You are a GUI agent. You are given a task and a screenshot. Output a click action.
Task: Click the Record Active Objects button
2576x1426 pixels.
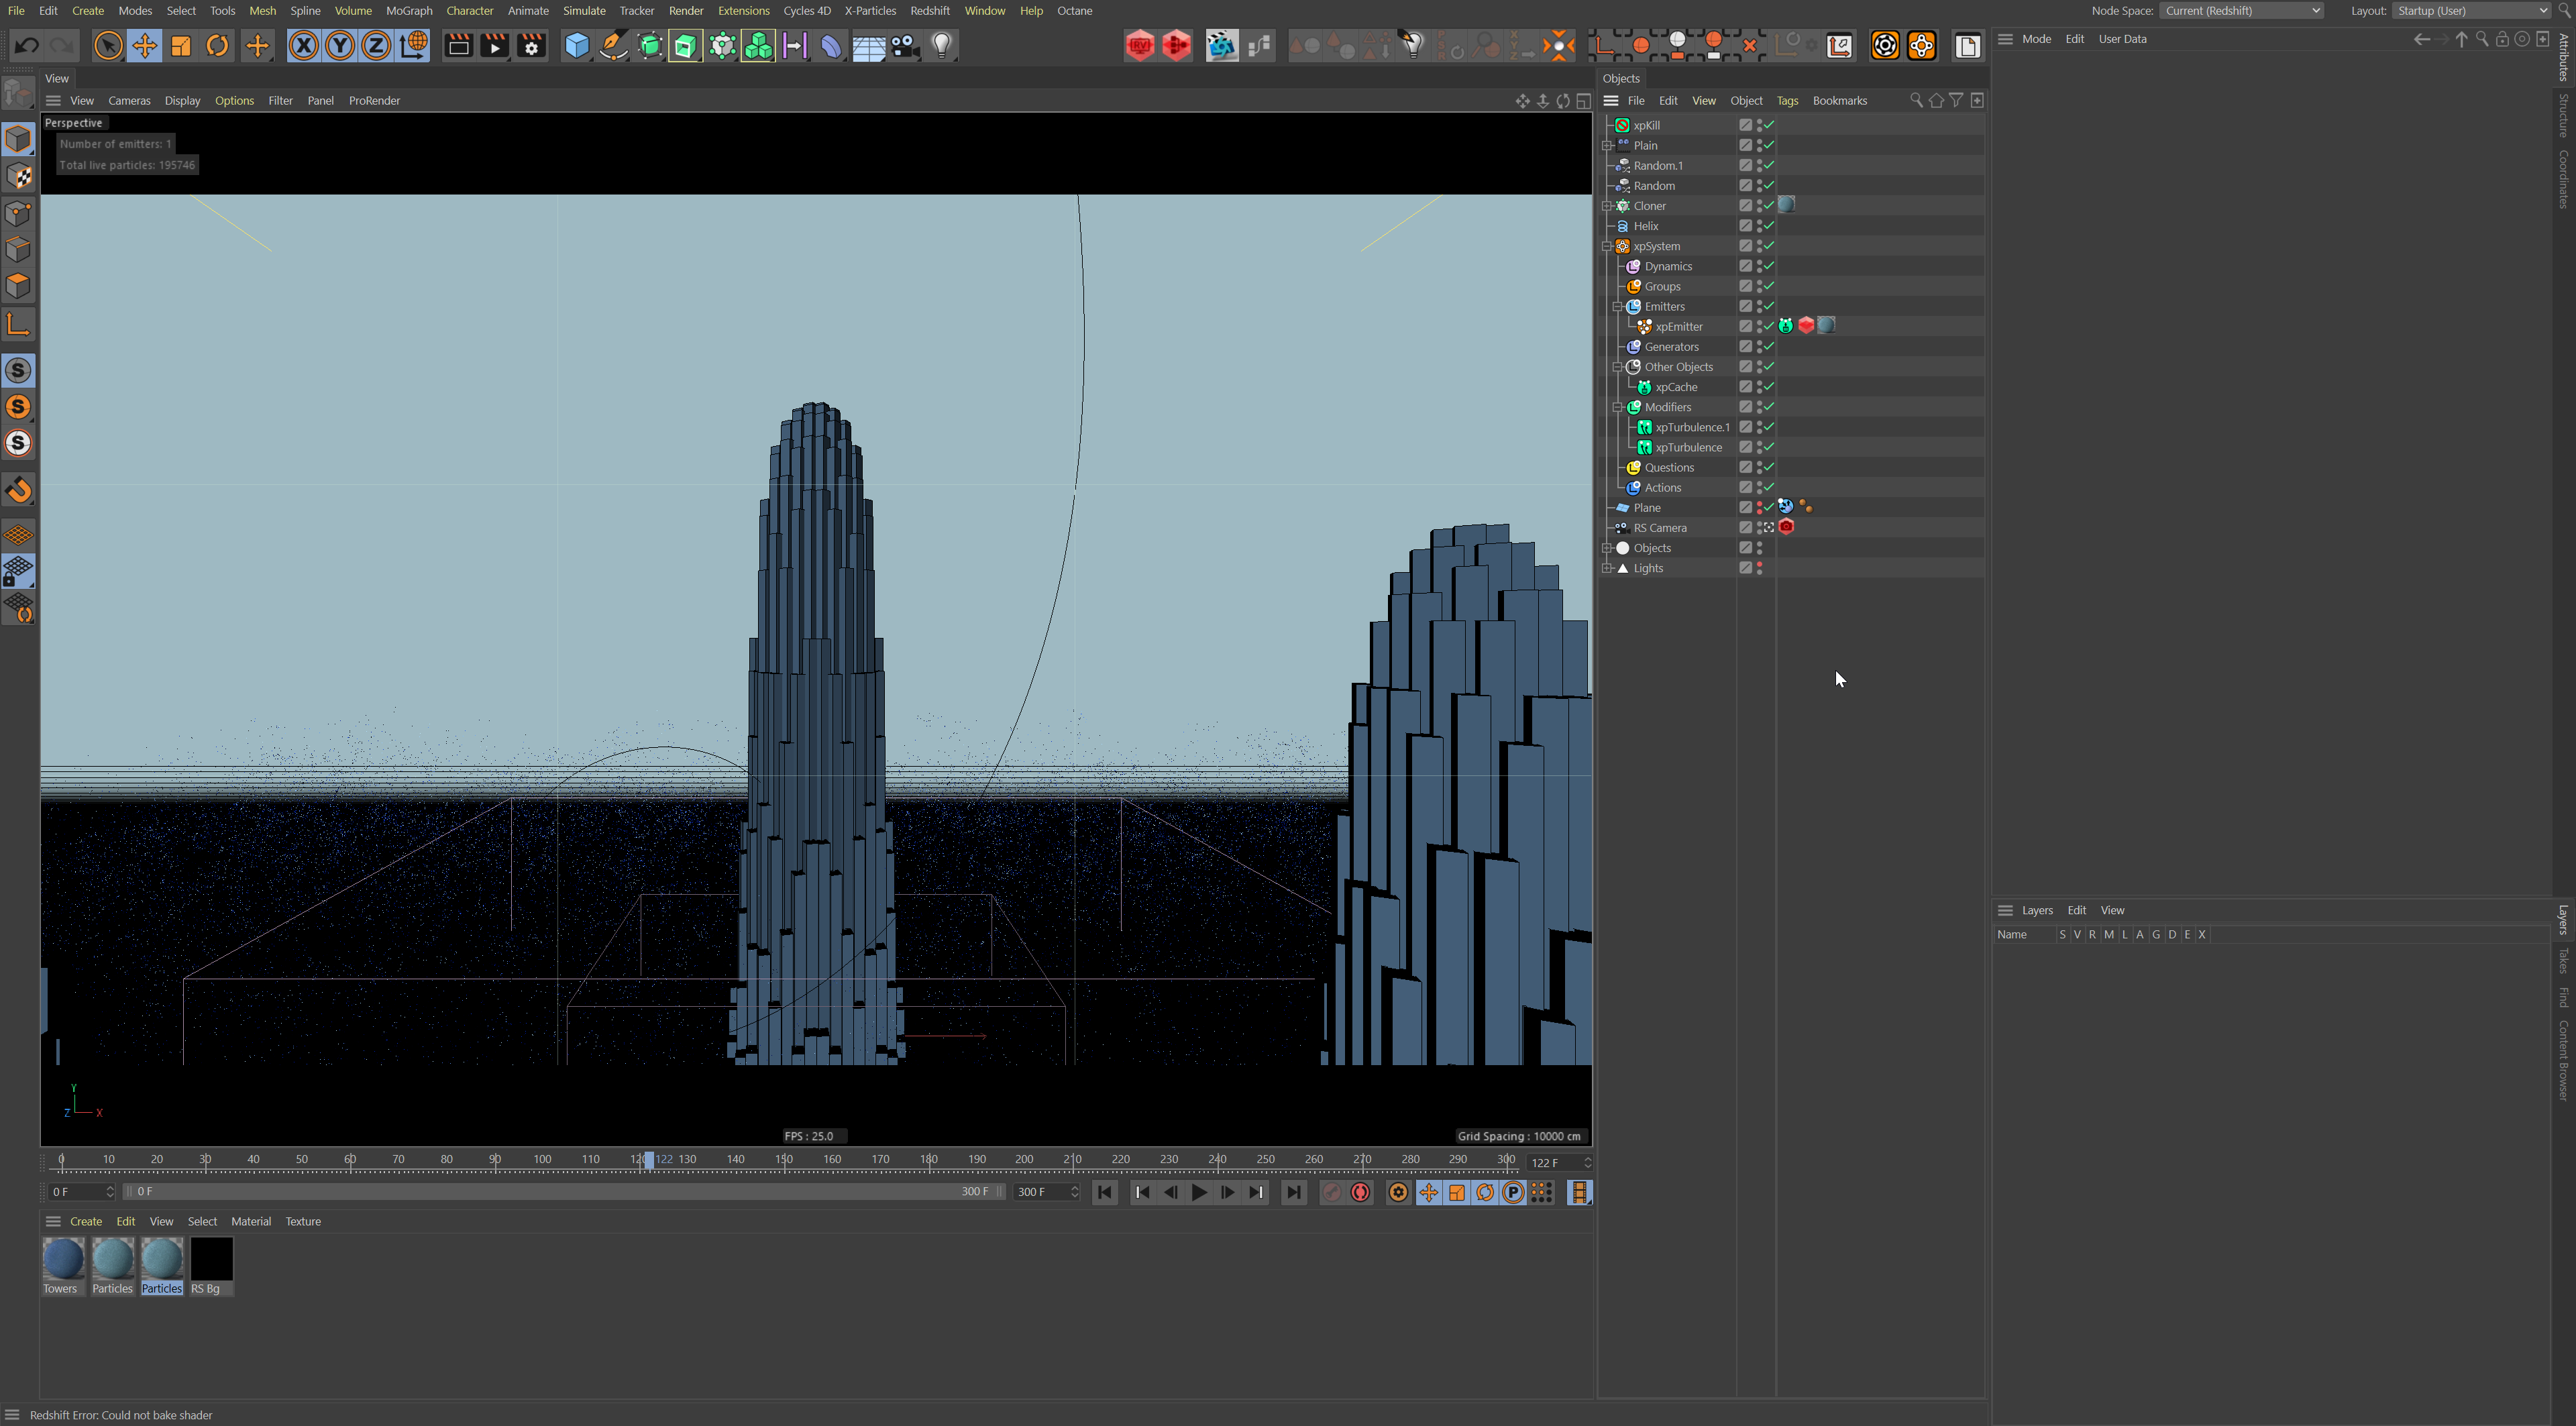(x=1331, y=1192)
